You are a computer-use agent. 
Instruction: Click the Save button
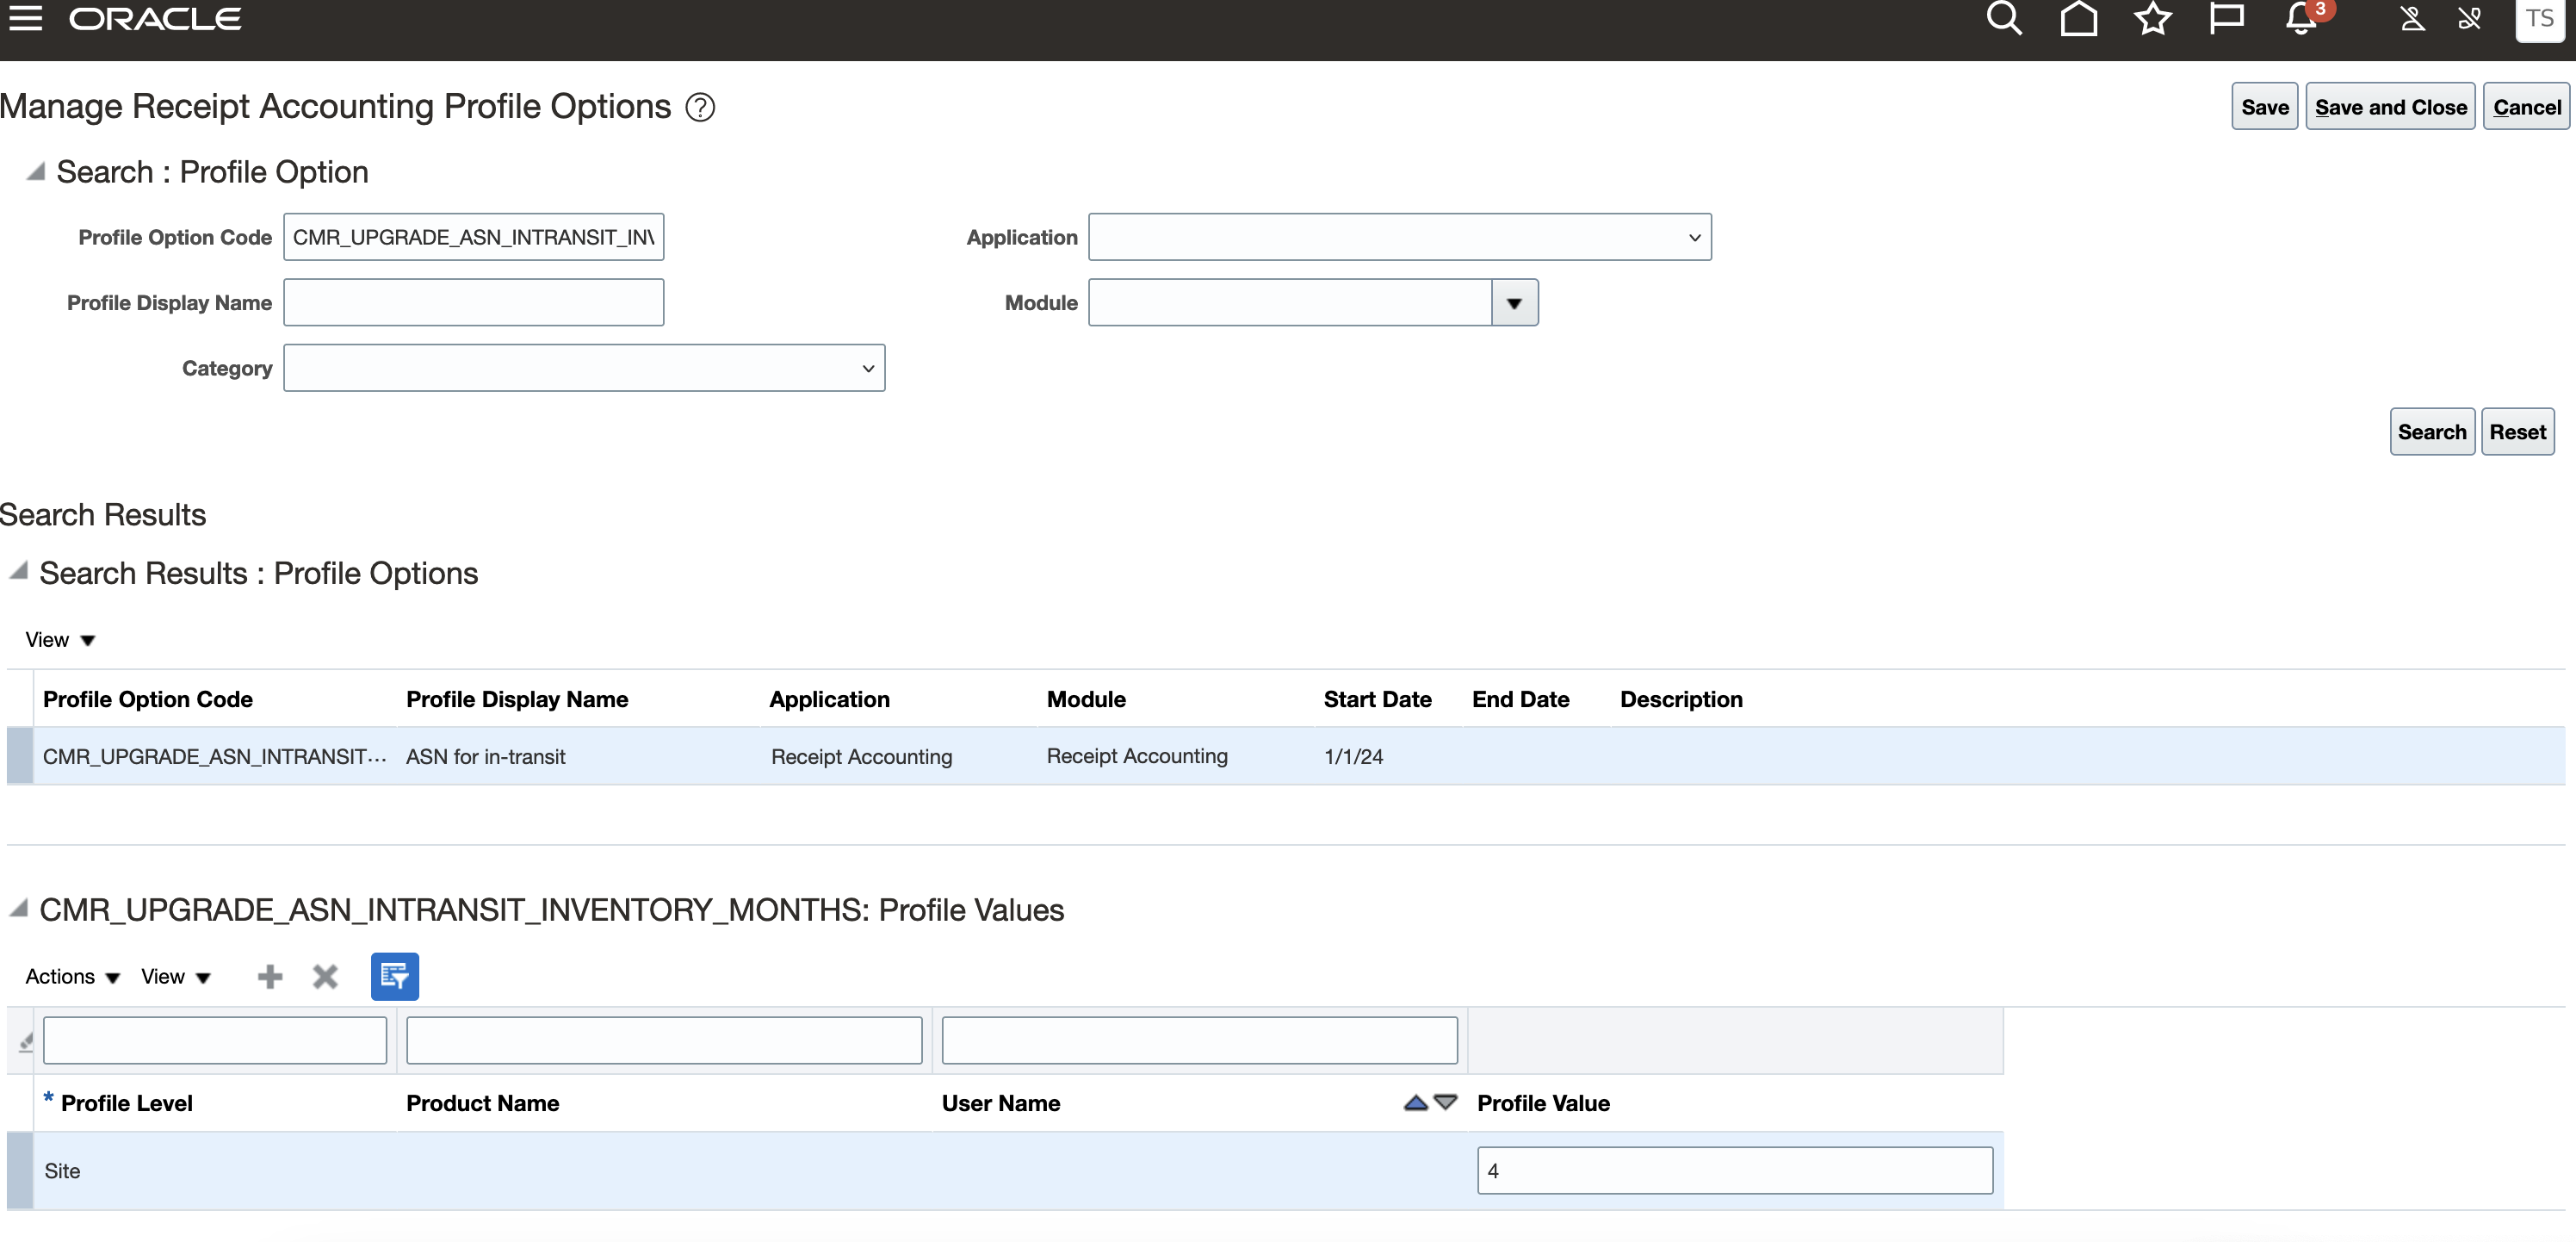(x=2264, y=107)
